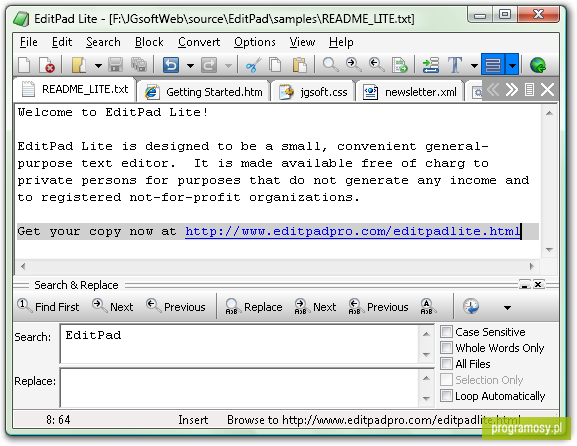
Task: Save the file with floppy disk icon
Action: [x=116, y=66]
